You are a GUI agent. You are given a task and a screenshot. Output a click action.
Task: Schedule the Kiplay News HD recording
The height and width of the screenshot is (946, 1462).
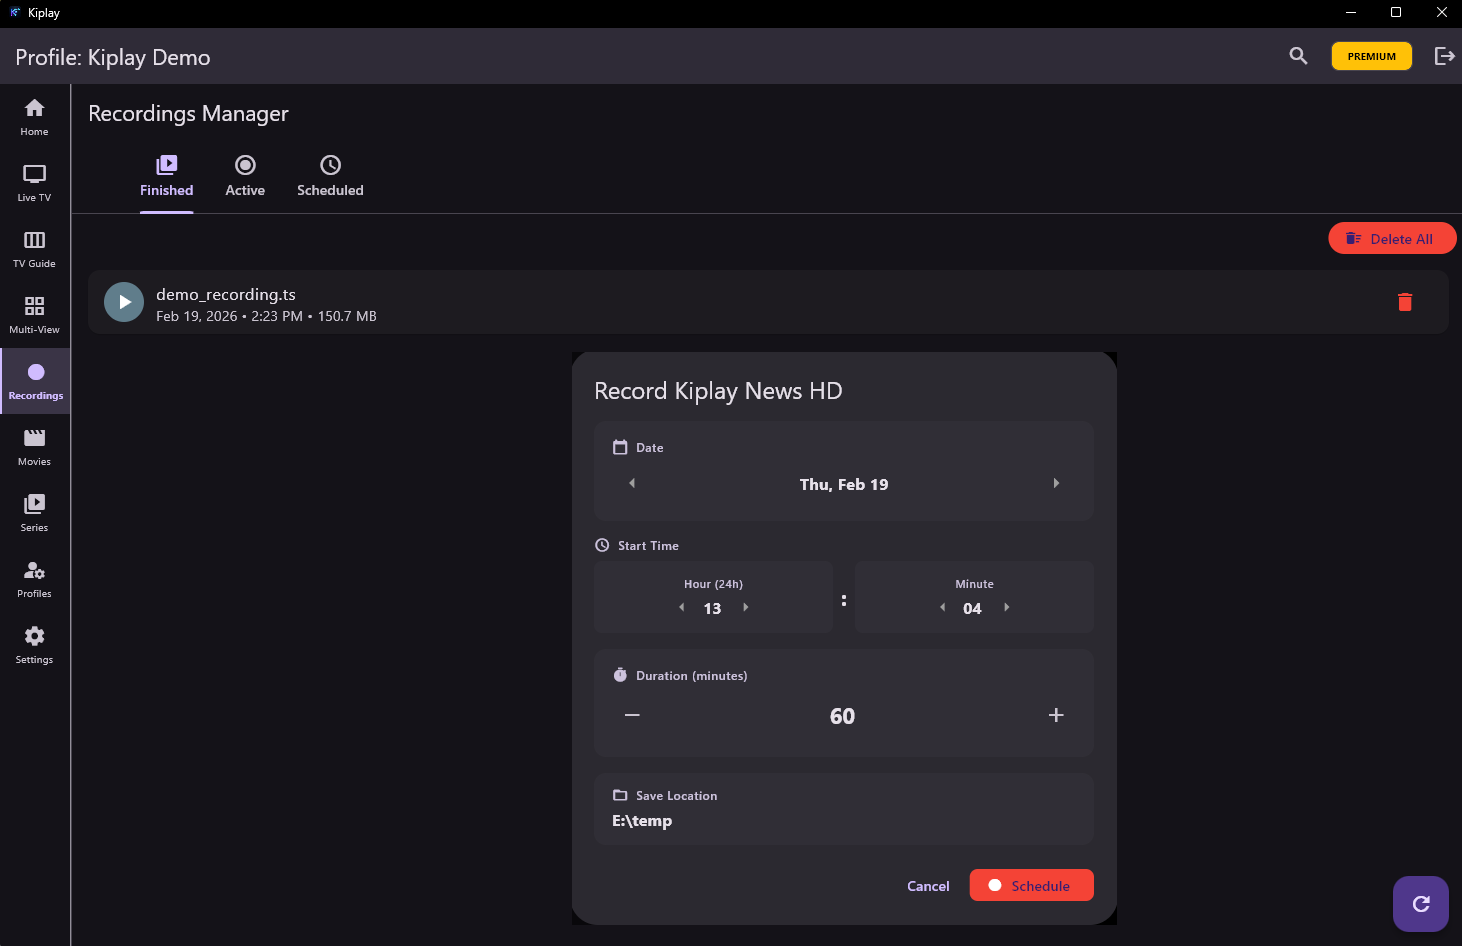(1031, 885)
